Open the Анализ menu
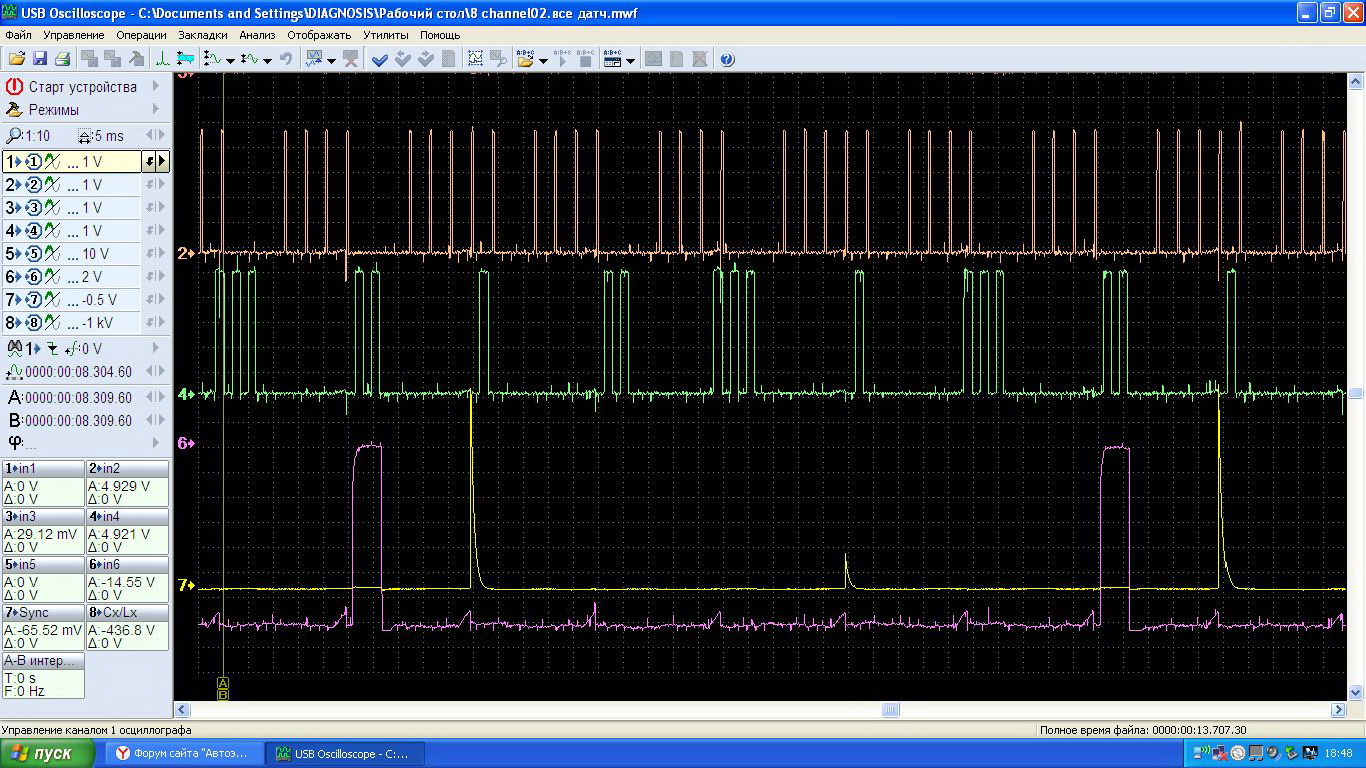 [x=257, y=35]
